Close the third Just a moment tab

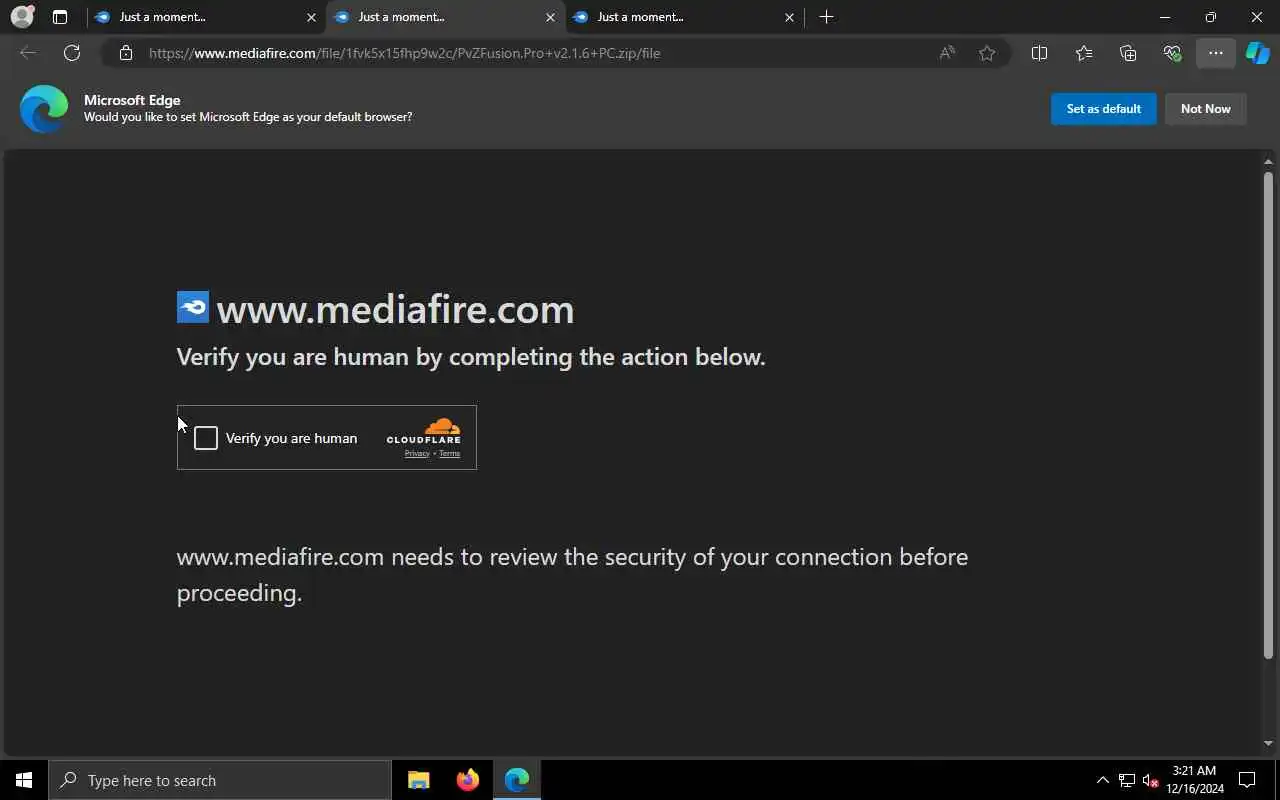click(x=789, y=17)
